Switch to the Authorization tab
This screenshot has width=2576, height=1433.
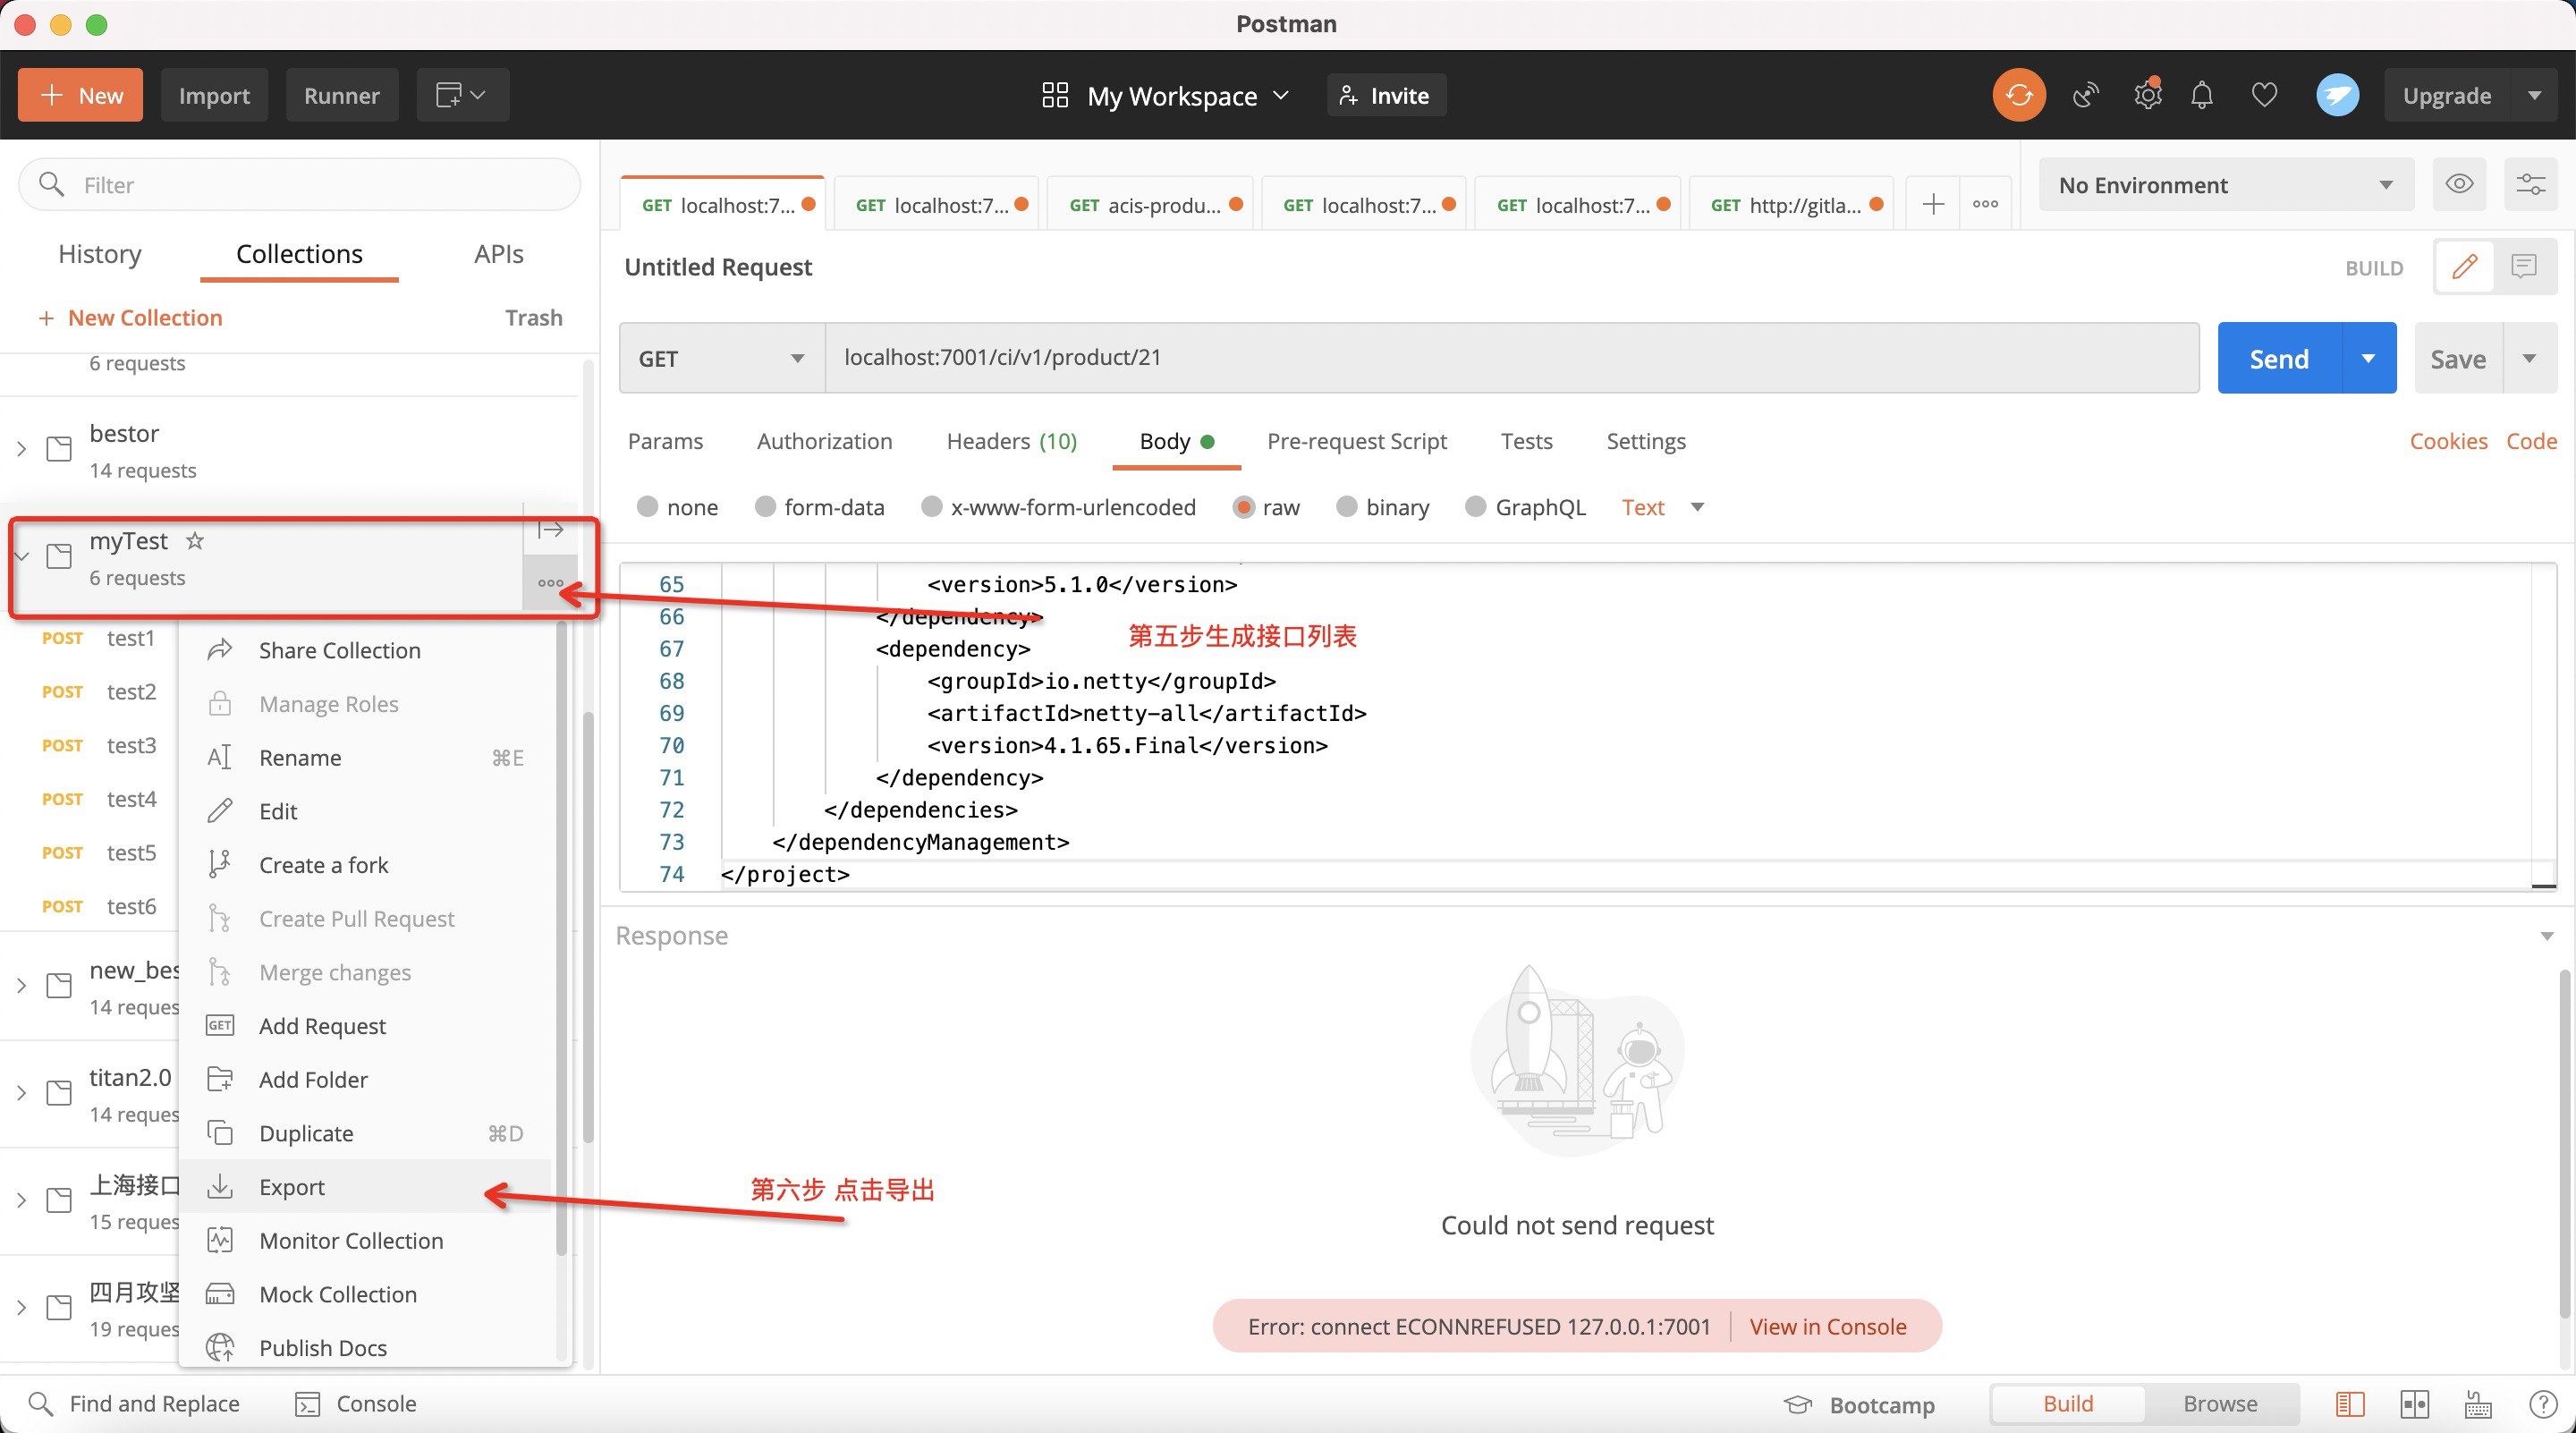coord(824,439)
